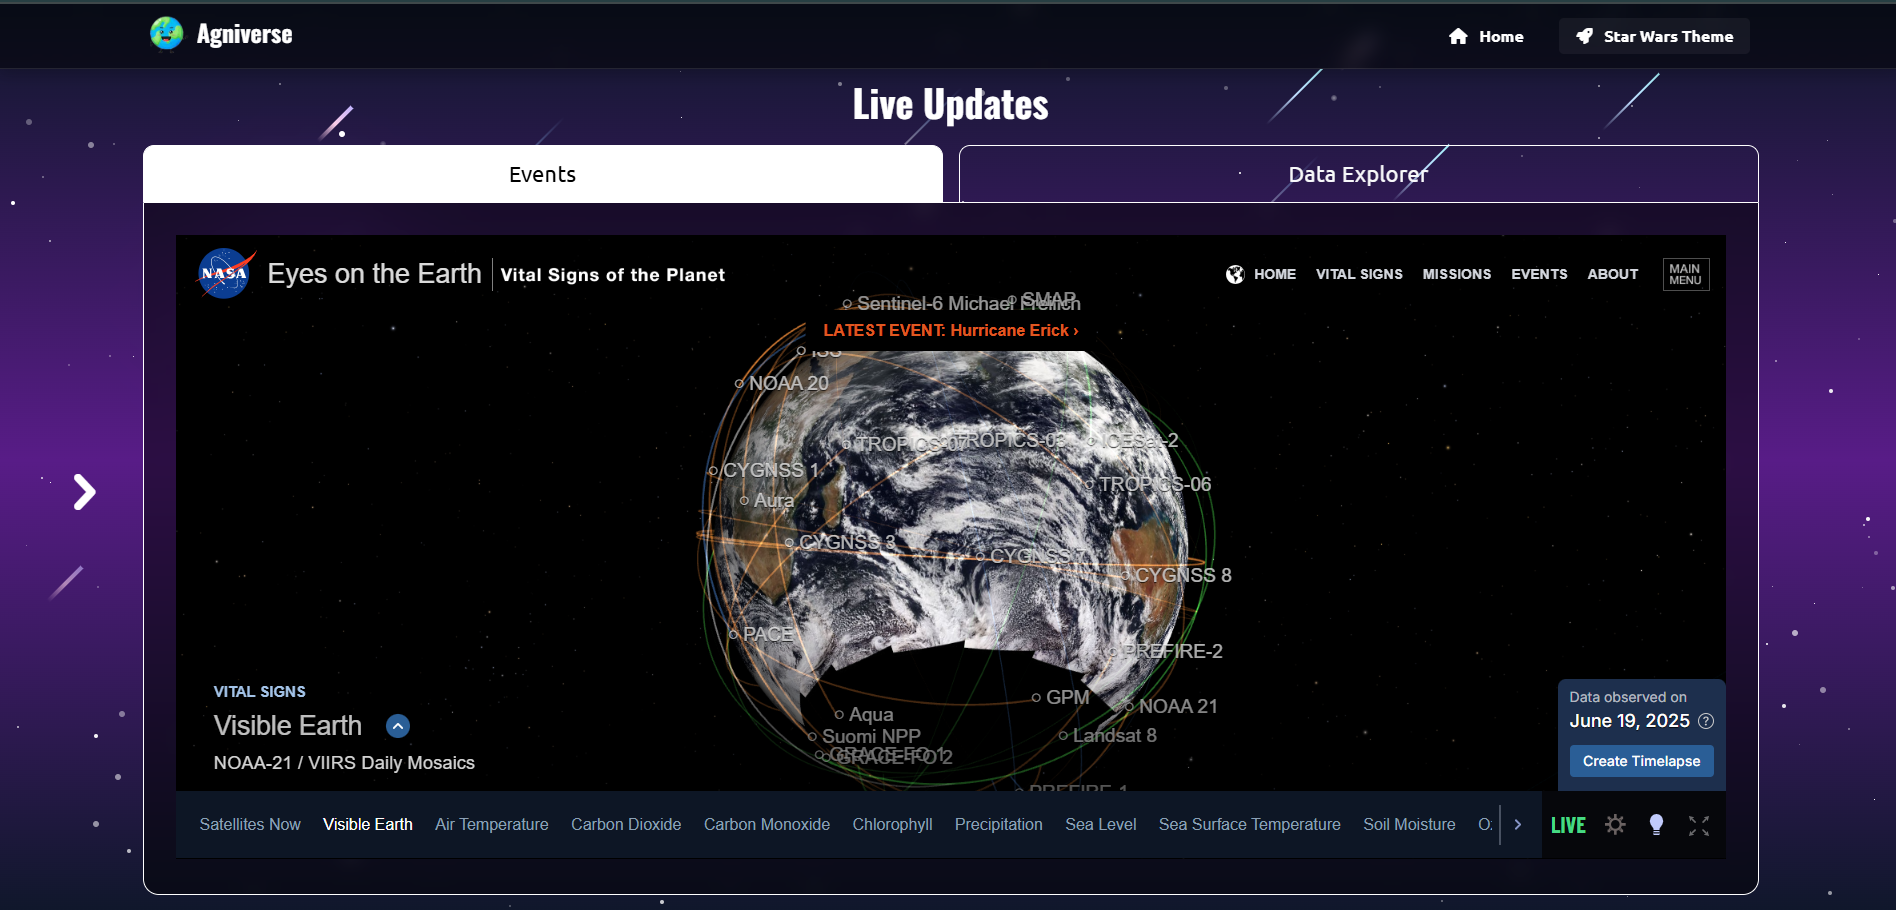
Task: Click the Eyes on the Earth title
Action: point(374,274)
